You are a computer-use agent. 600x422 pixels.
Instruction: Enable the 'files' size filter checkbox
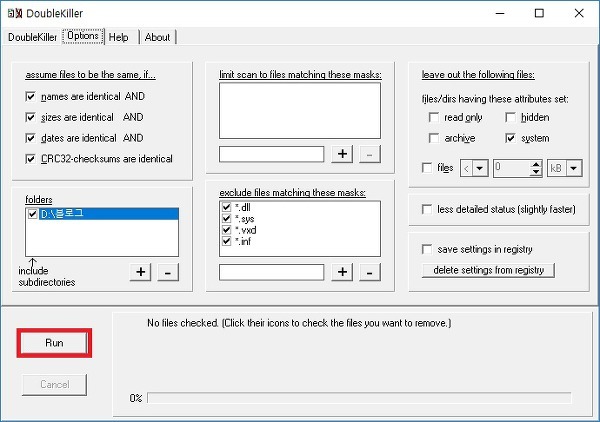coord(427,168)
